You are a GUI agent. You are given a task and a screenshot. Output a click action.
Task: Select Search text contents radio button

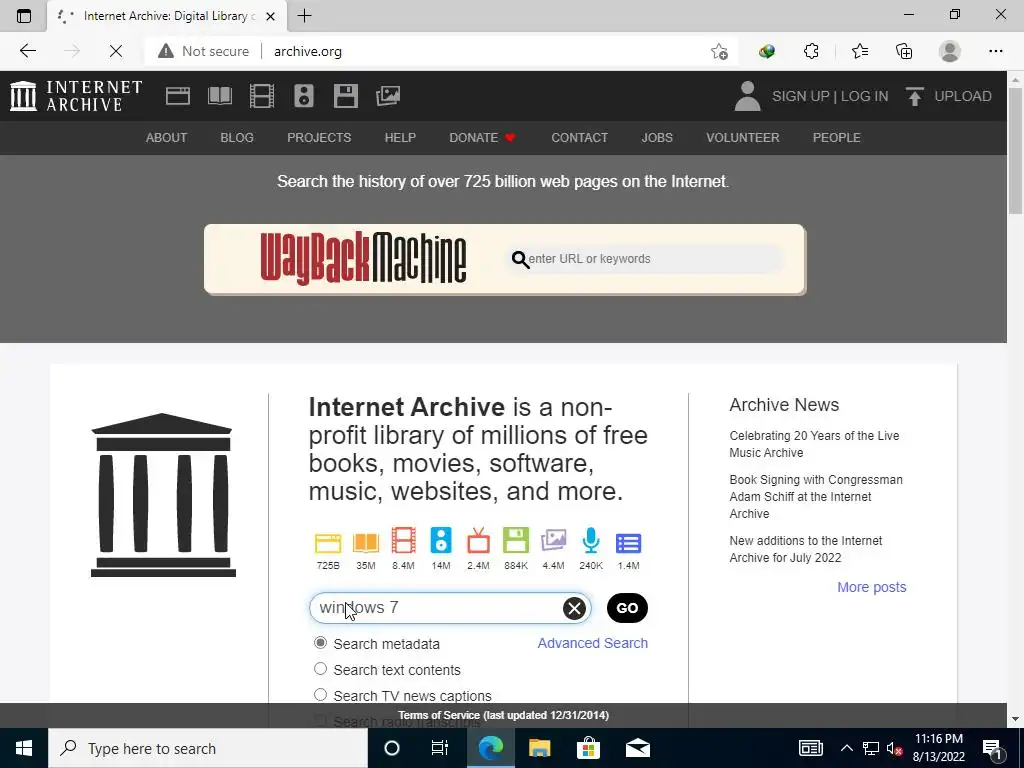point(320,669)
